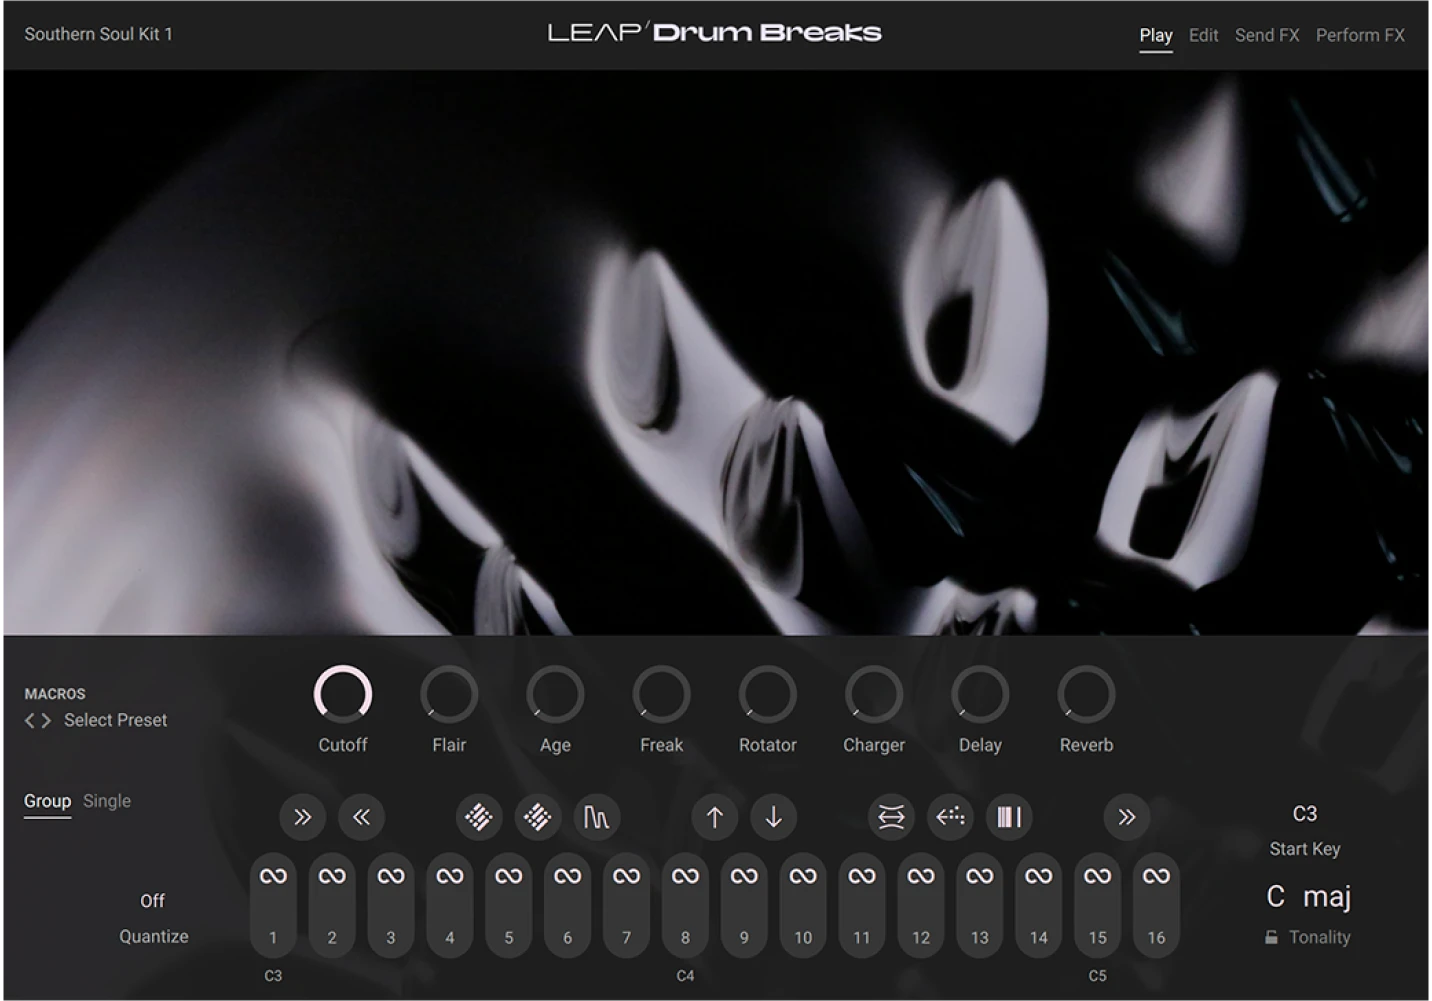Open previous preset with left chevron

coord(28,720)
